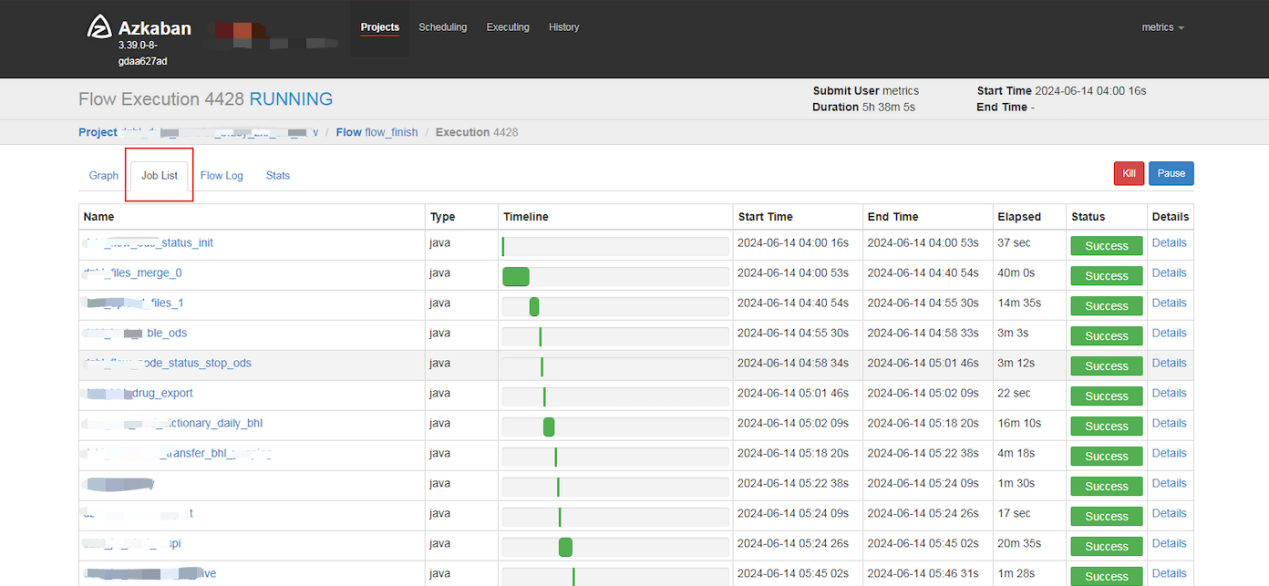Open the metrics user dropdown
The image size is (1269, 586).
[x=1162, y=27]
